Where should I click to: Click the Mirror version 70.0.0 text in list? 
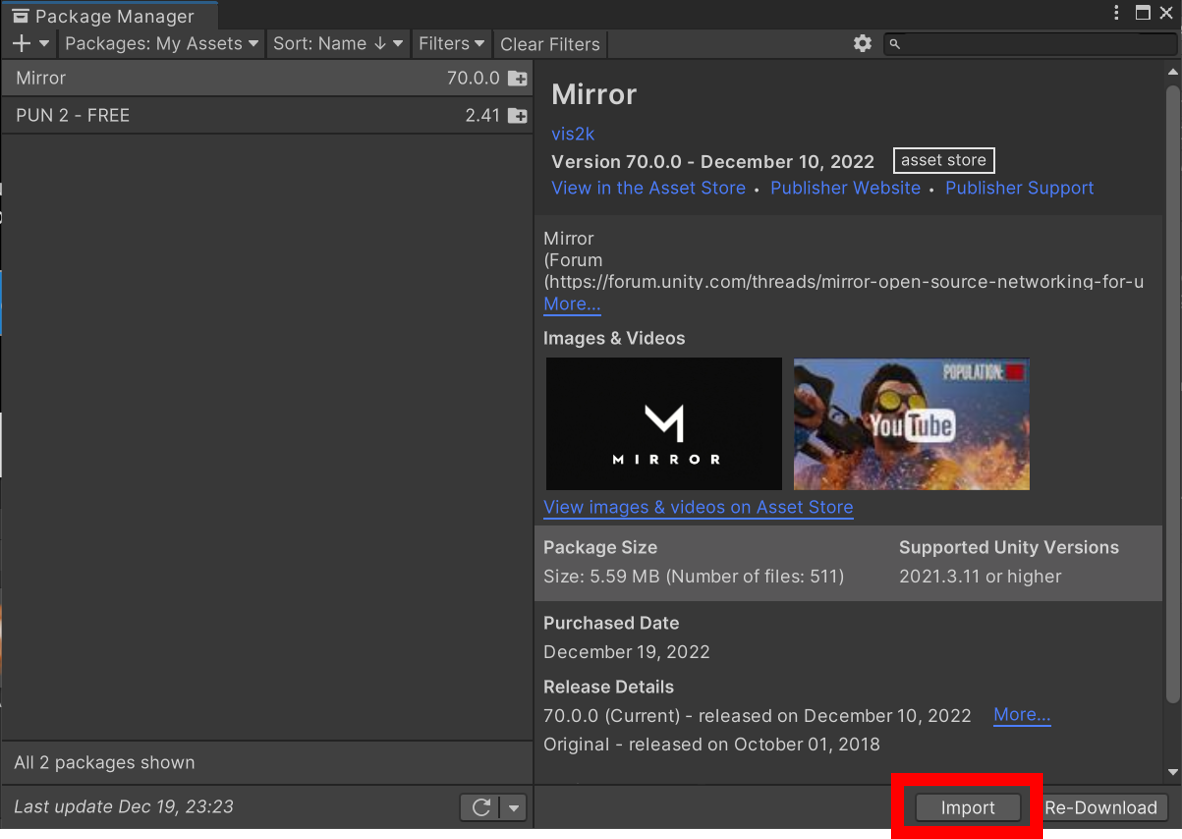[473, 78]
